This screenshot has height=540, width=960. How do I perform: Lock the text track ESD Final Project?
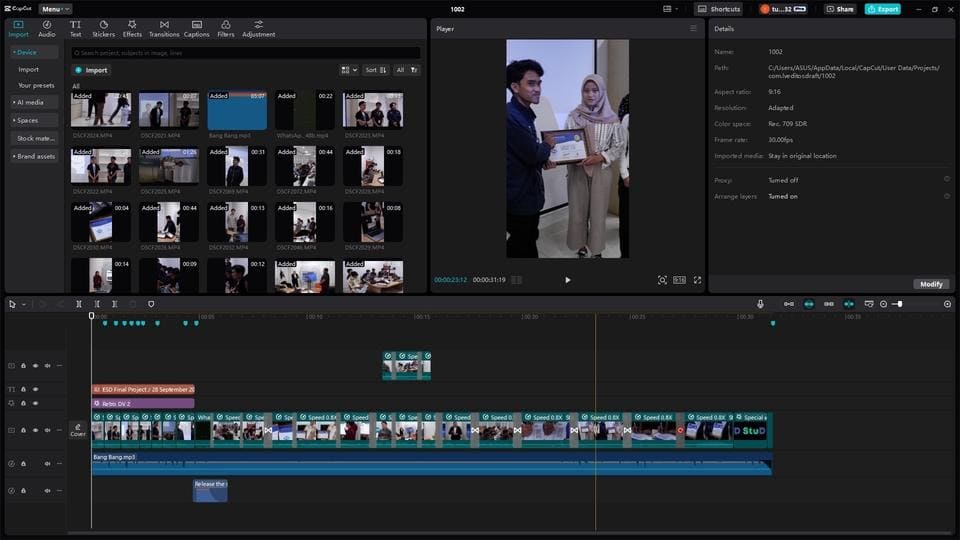23,389
